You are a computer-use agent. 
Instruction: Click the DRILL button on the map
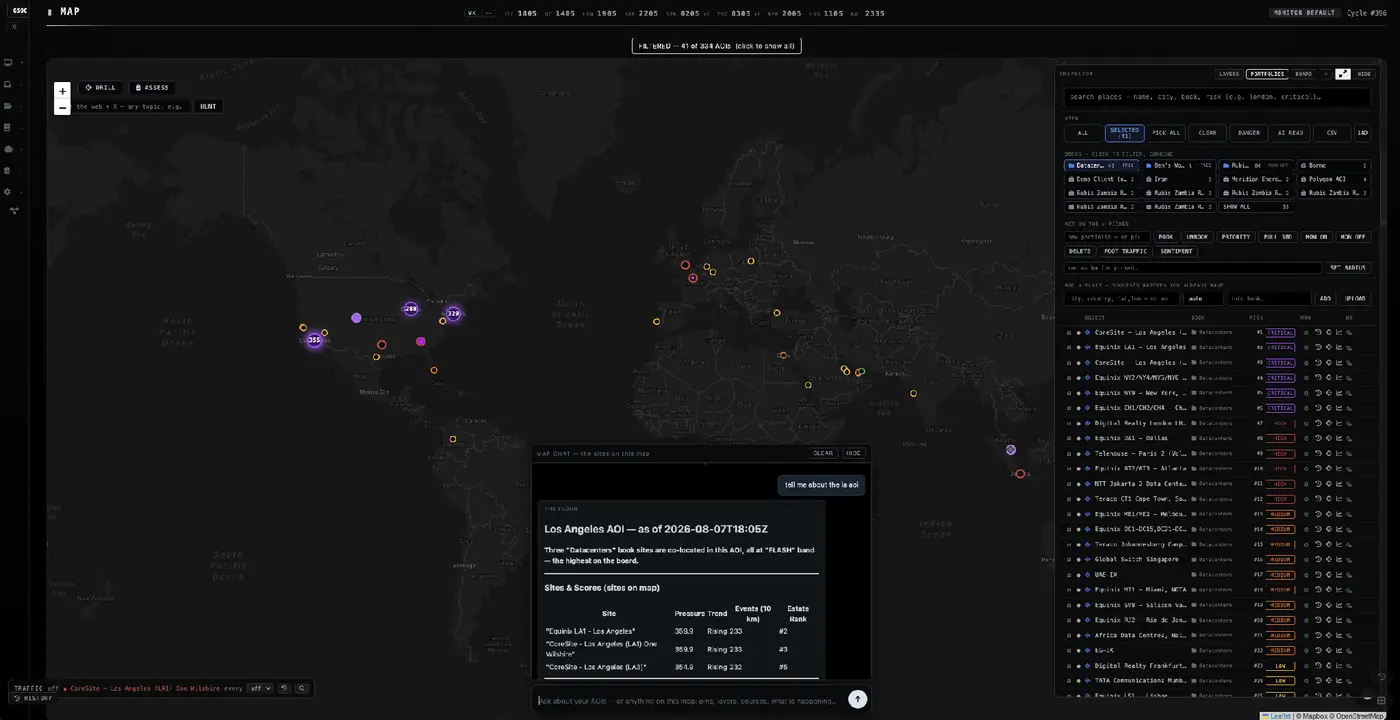(x=101, y=88)
